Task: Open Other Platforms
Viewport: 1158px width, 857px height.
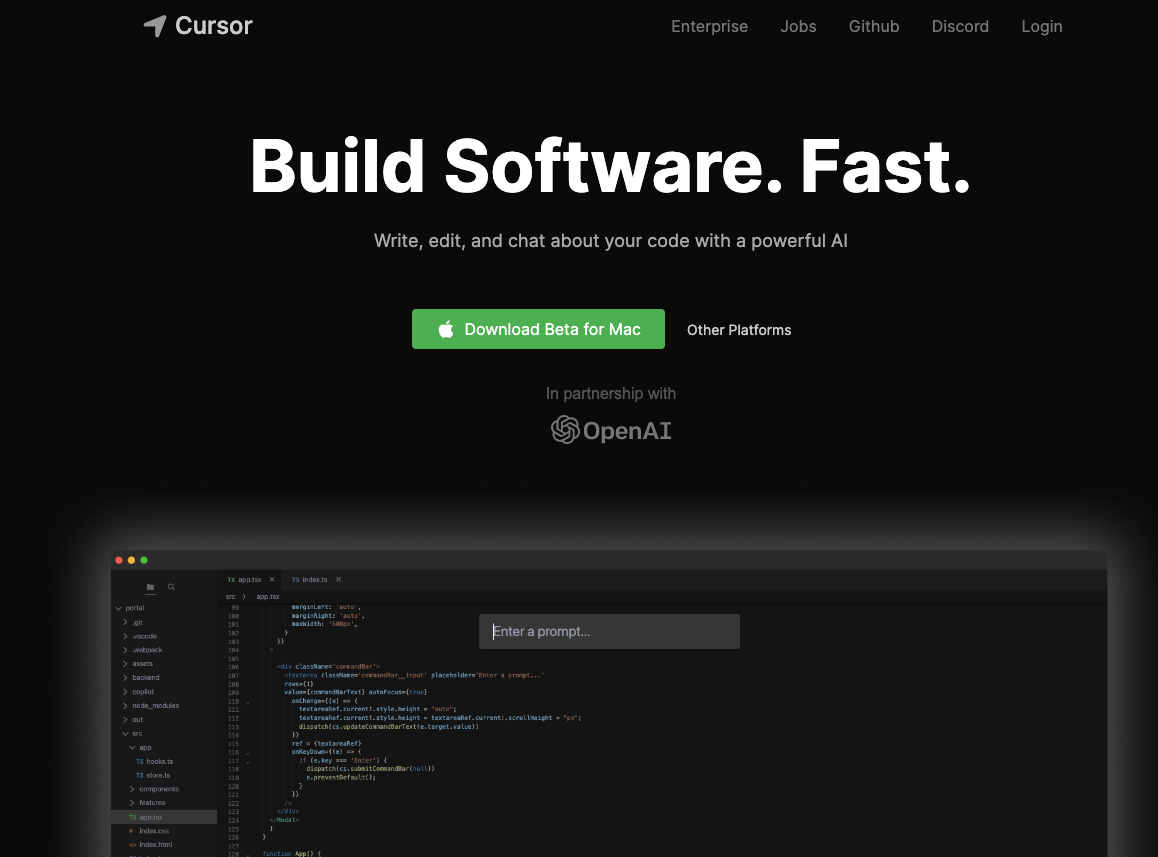Action: click(739, 330)
